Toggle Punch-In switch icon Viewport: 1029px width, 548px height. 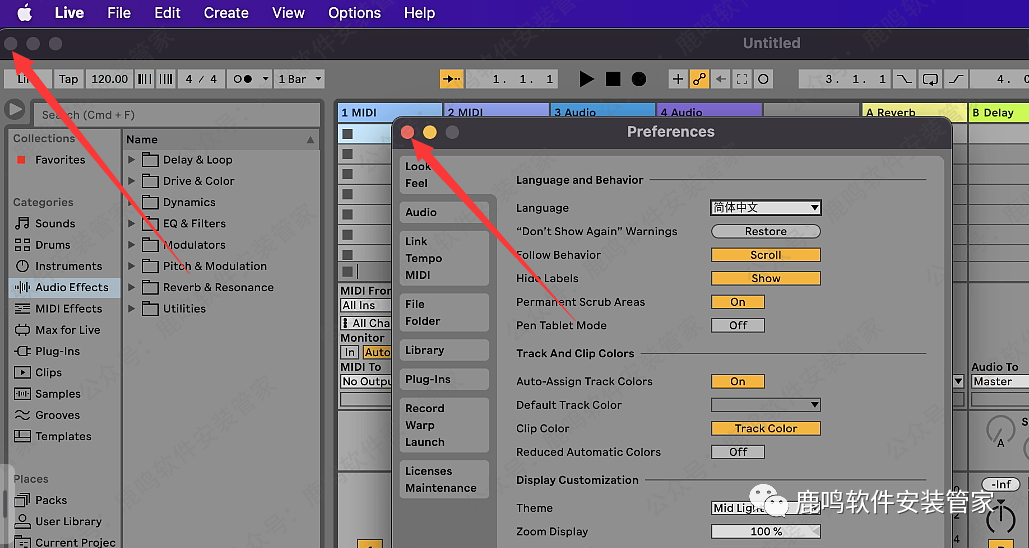pos(904,79)
